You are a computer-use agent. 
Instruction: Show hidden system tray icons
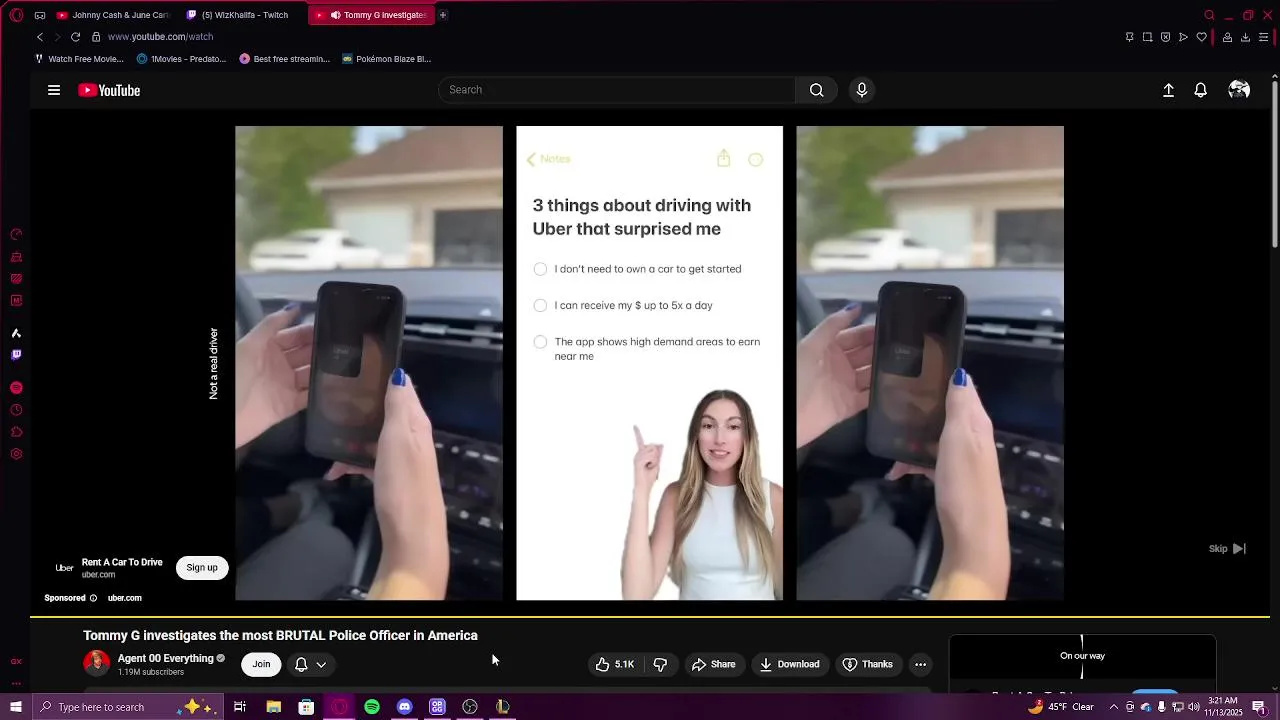coord(1114,707)
